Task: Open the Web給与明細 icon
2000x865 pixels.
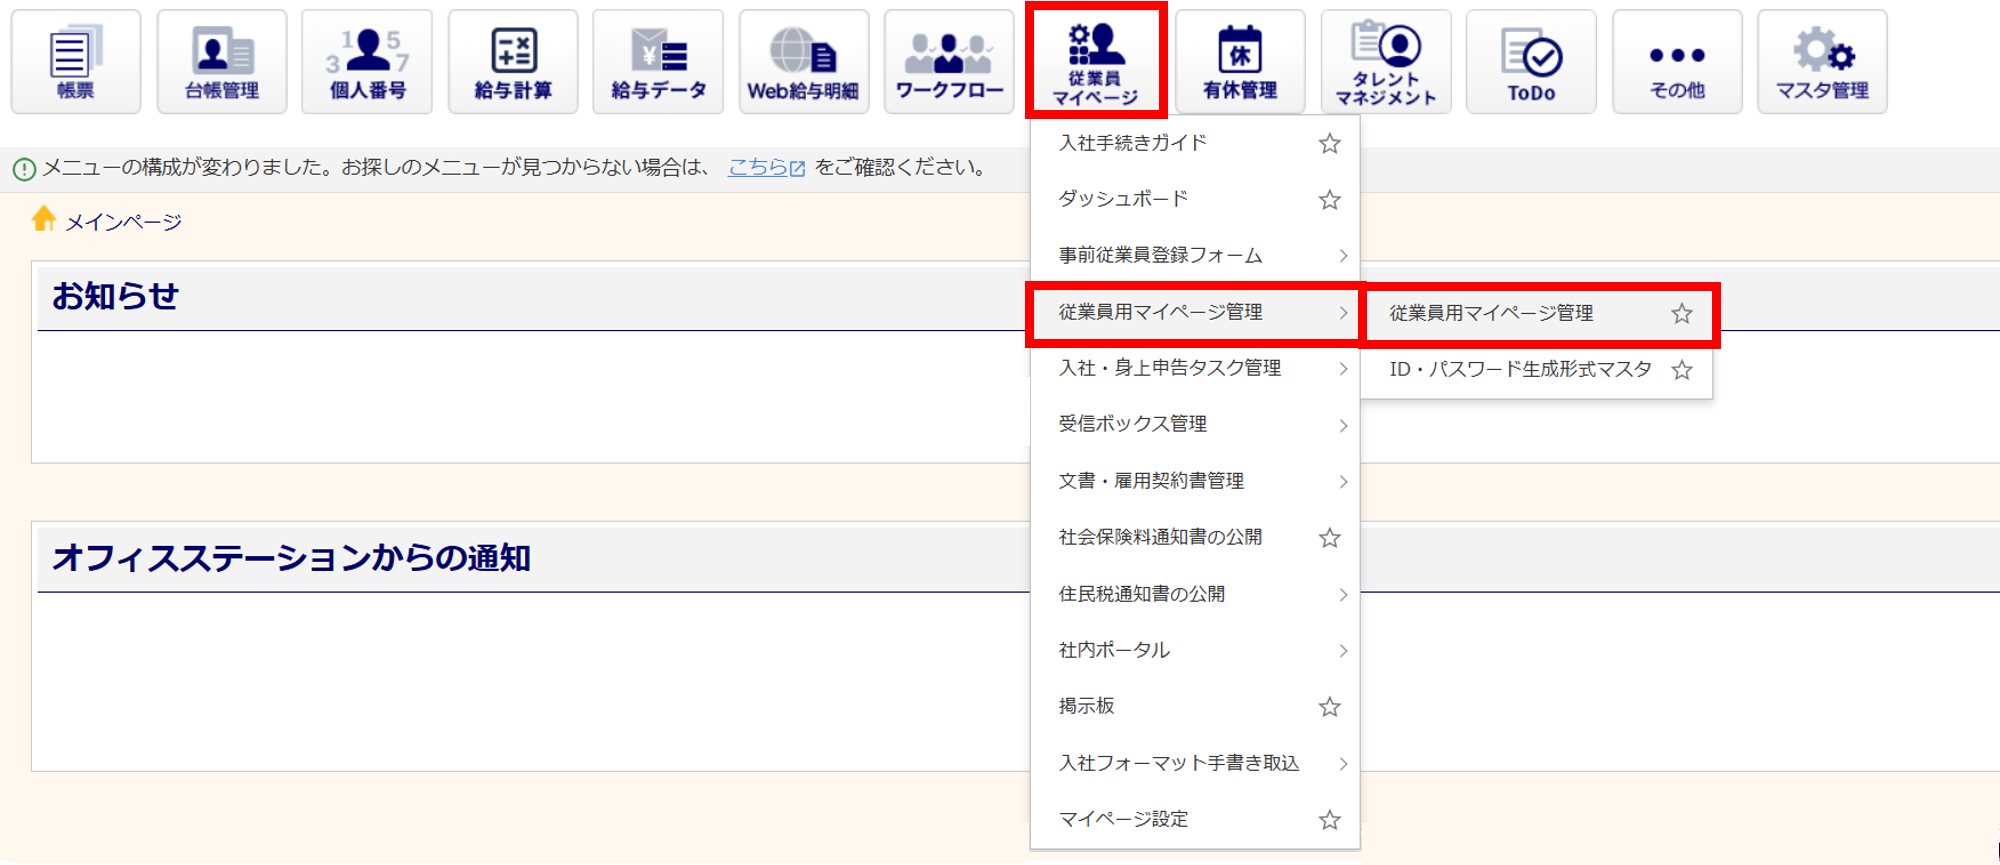Action: pyautogui.click(x=803, y=62)
